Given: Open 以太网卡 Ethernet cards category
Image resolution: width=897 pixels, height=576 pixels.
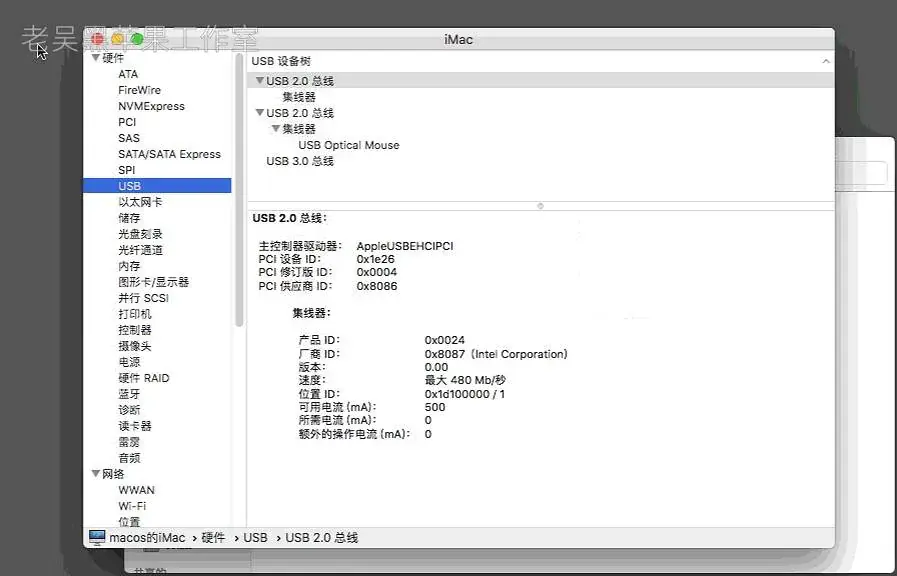Looking at the screenshot, I should pyautogui.click(x=140, y=202).
